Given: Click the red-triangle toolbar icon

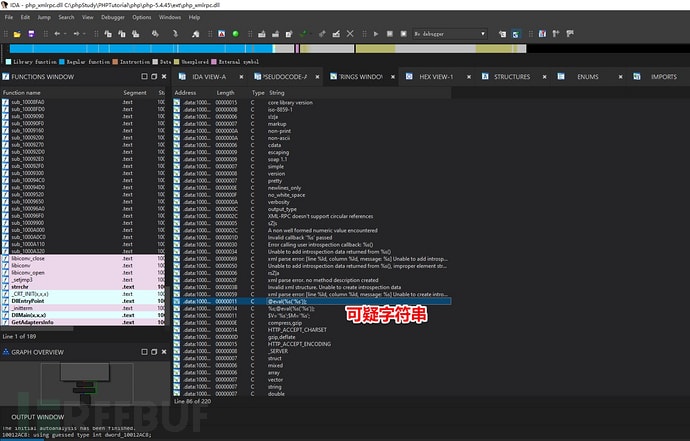Looking at the screenshot, I should point(221,34).
